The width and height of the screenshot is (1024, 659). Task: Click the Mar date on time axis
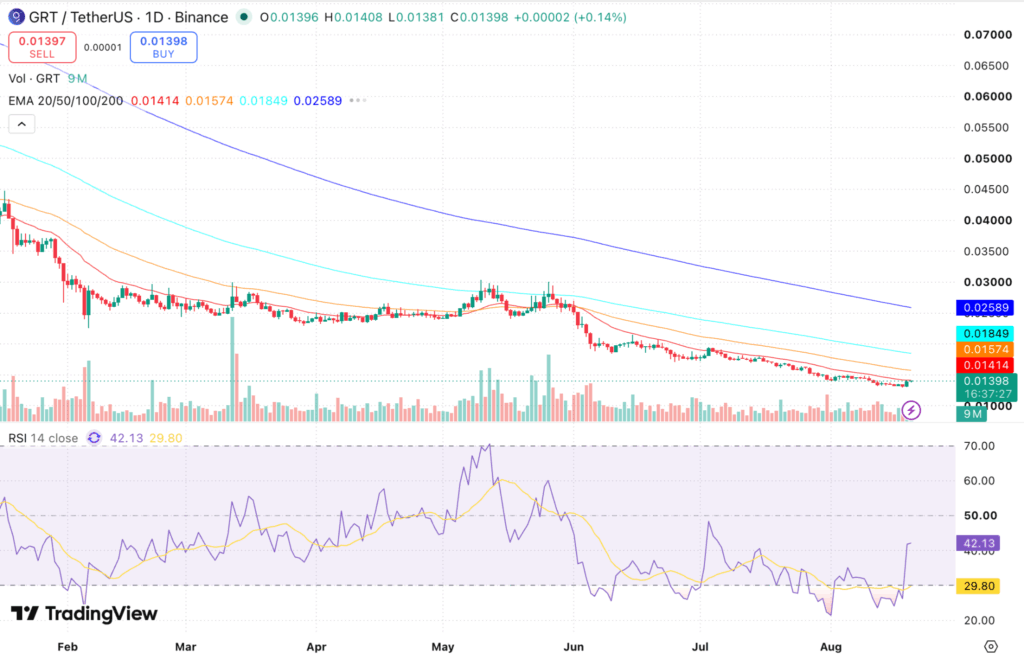[185, 647]
